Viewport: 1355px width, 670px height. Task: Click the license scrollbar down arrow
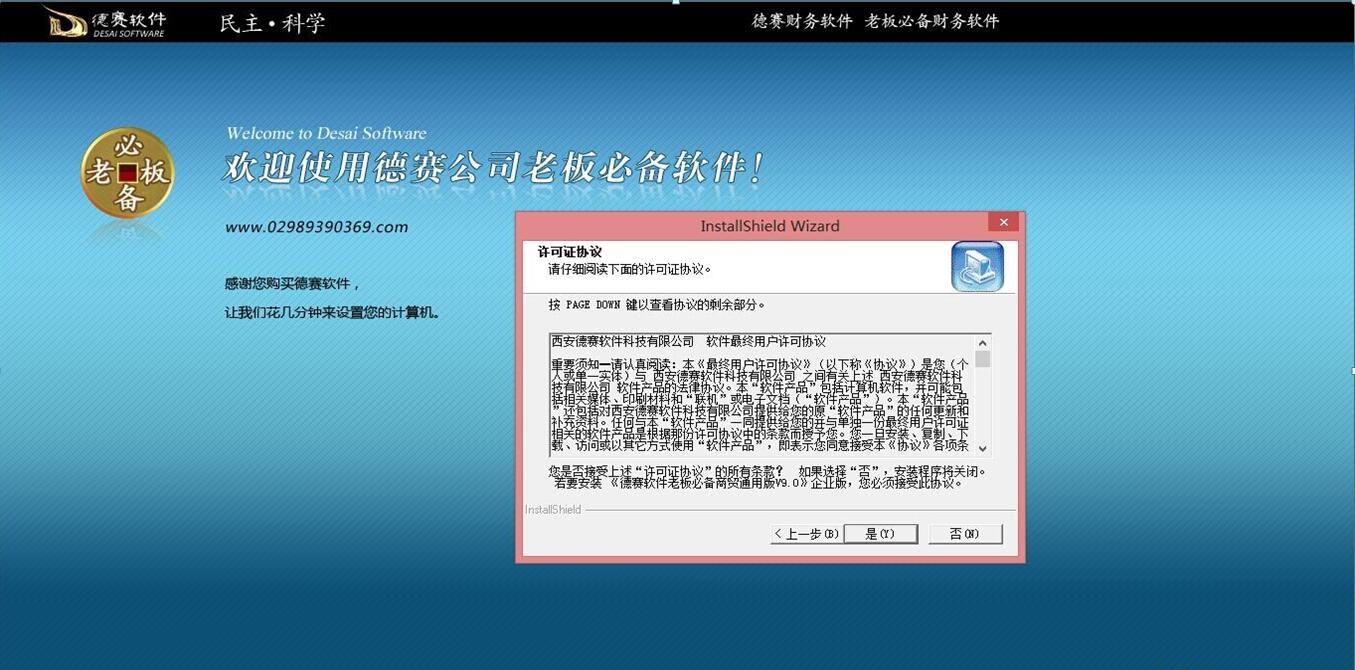(x=983, y=449)
